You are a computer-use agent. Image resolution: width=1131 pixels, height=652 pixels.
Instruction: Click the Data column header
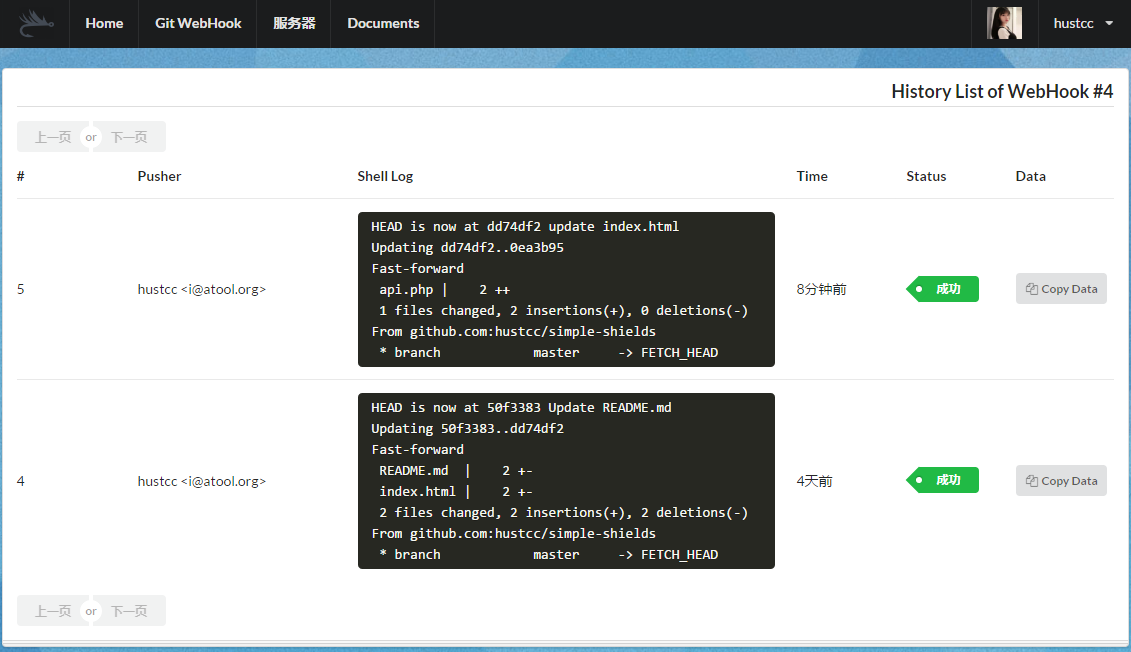pos(1031,176)
